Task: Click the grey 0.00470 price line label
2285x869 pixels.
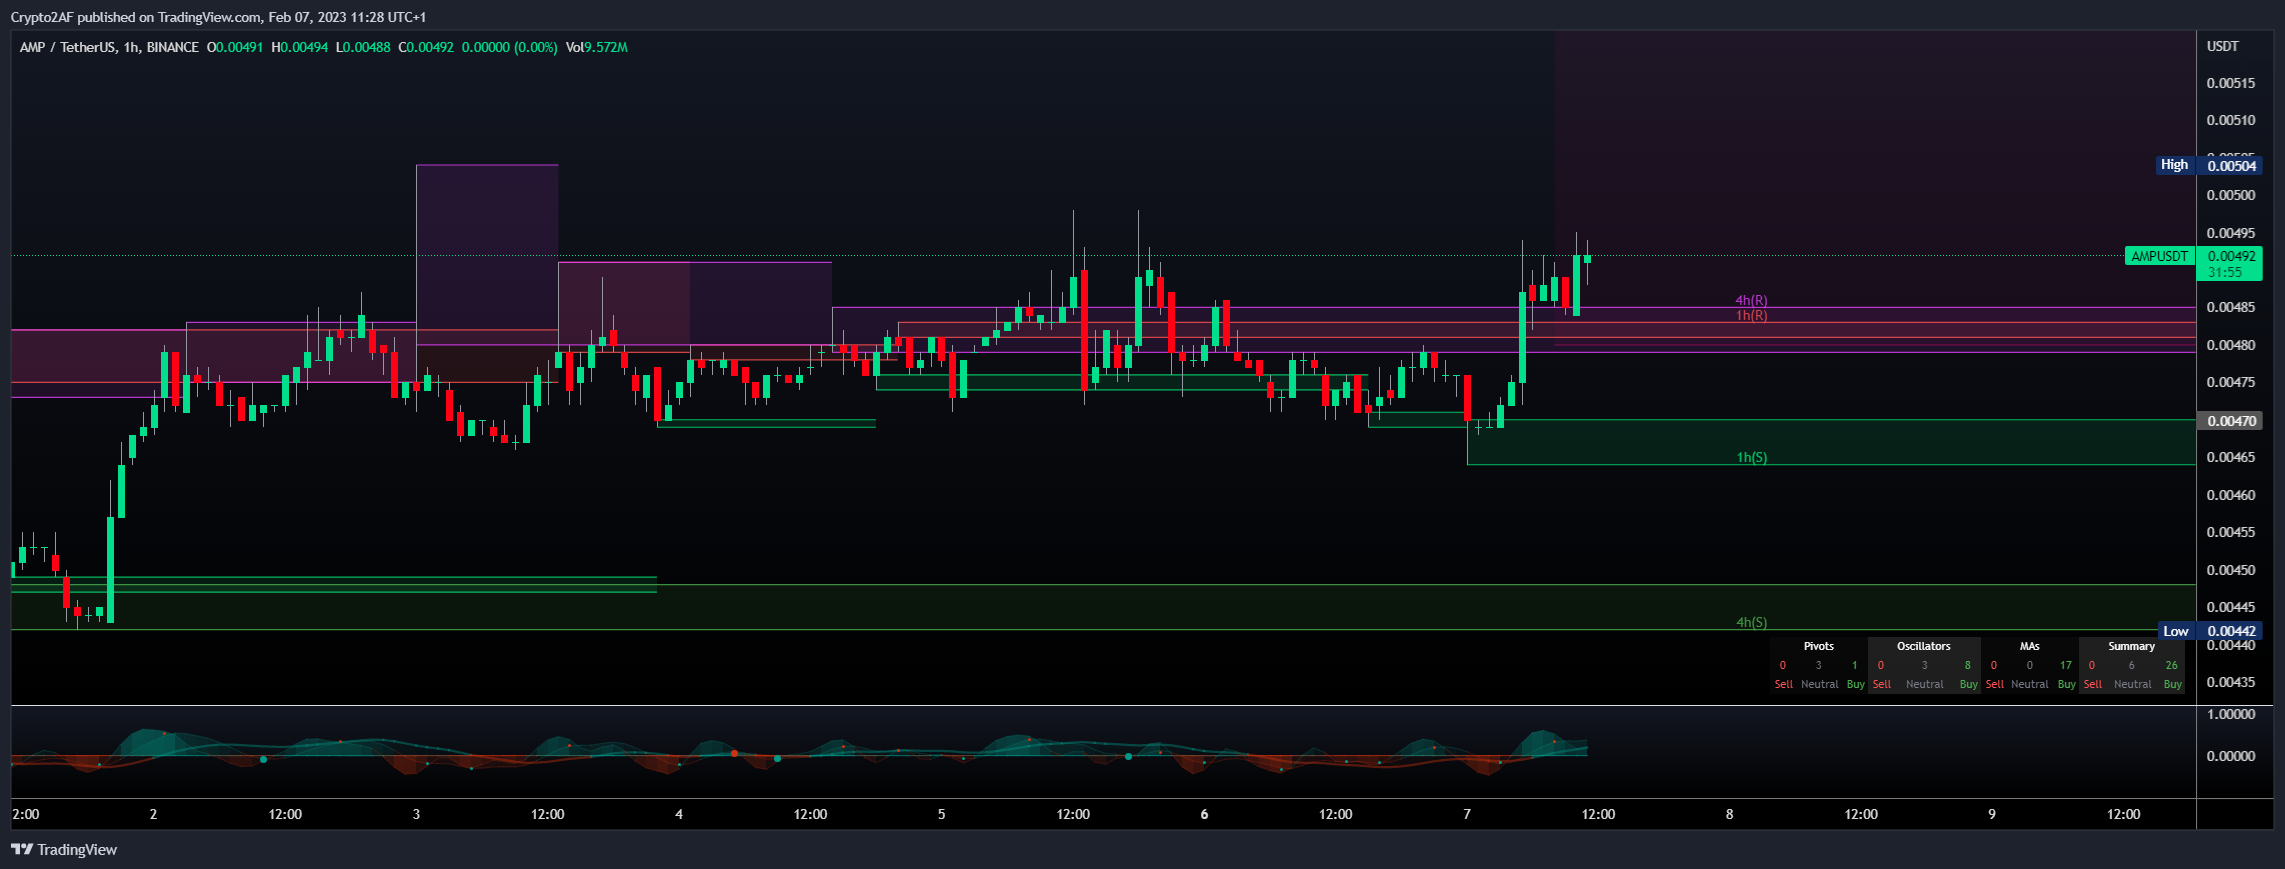Action: (x=2231, y=421)
